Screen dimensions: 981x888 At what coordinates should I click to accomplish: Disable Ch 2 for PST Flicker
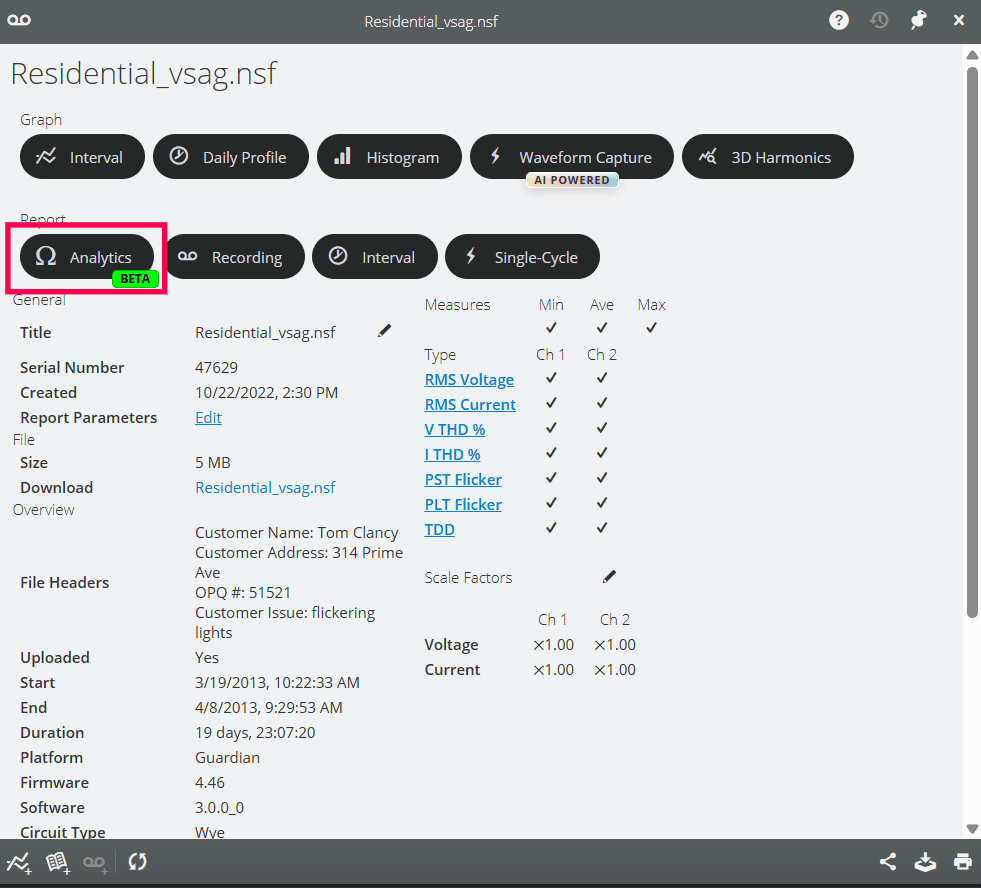(601, 478)
